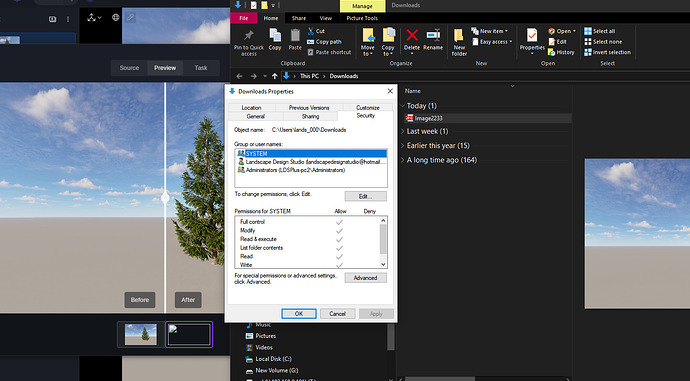
Task: Expand A long time ago (164) group
Action: (403, 160)
